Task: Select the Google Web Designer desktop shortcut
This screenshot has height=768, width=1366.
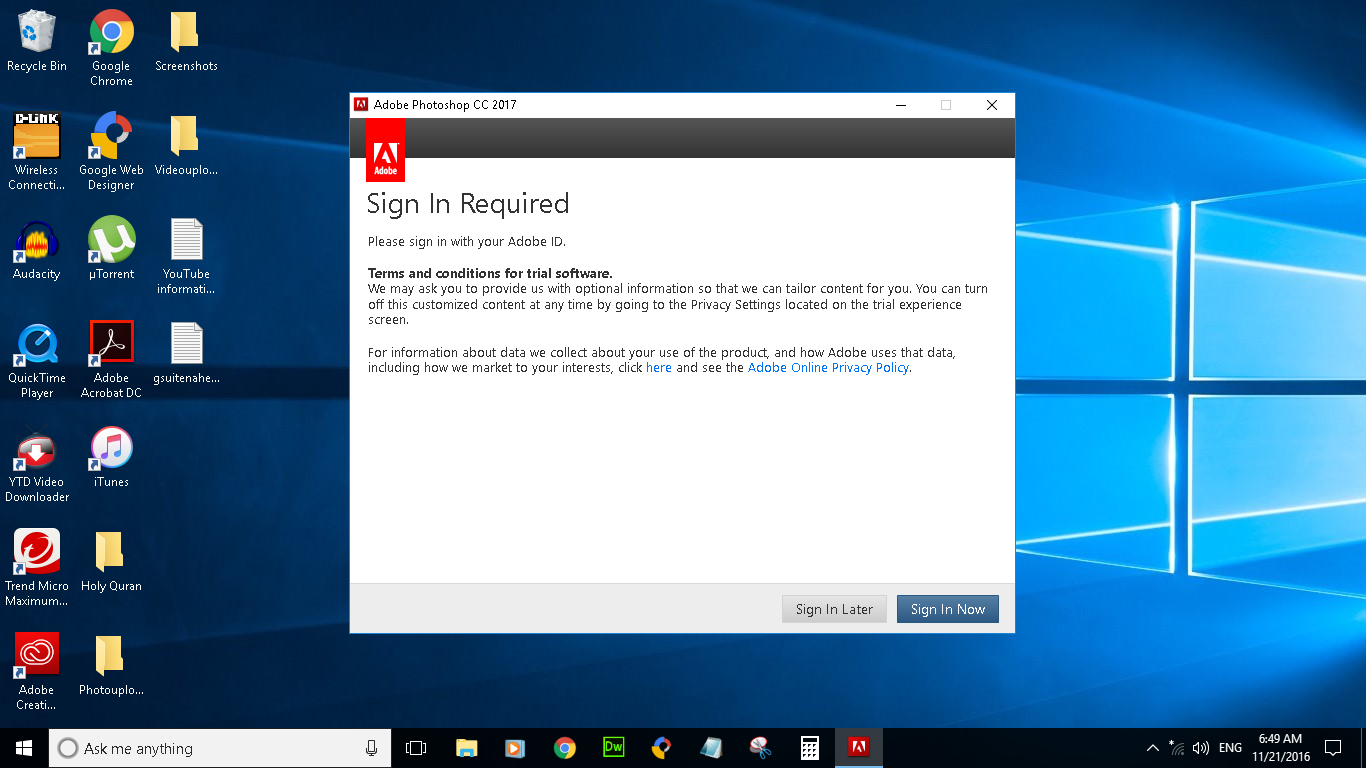Action: 111,152
